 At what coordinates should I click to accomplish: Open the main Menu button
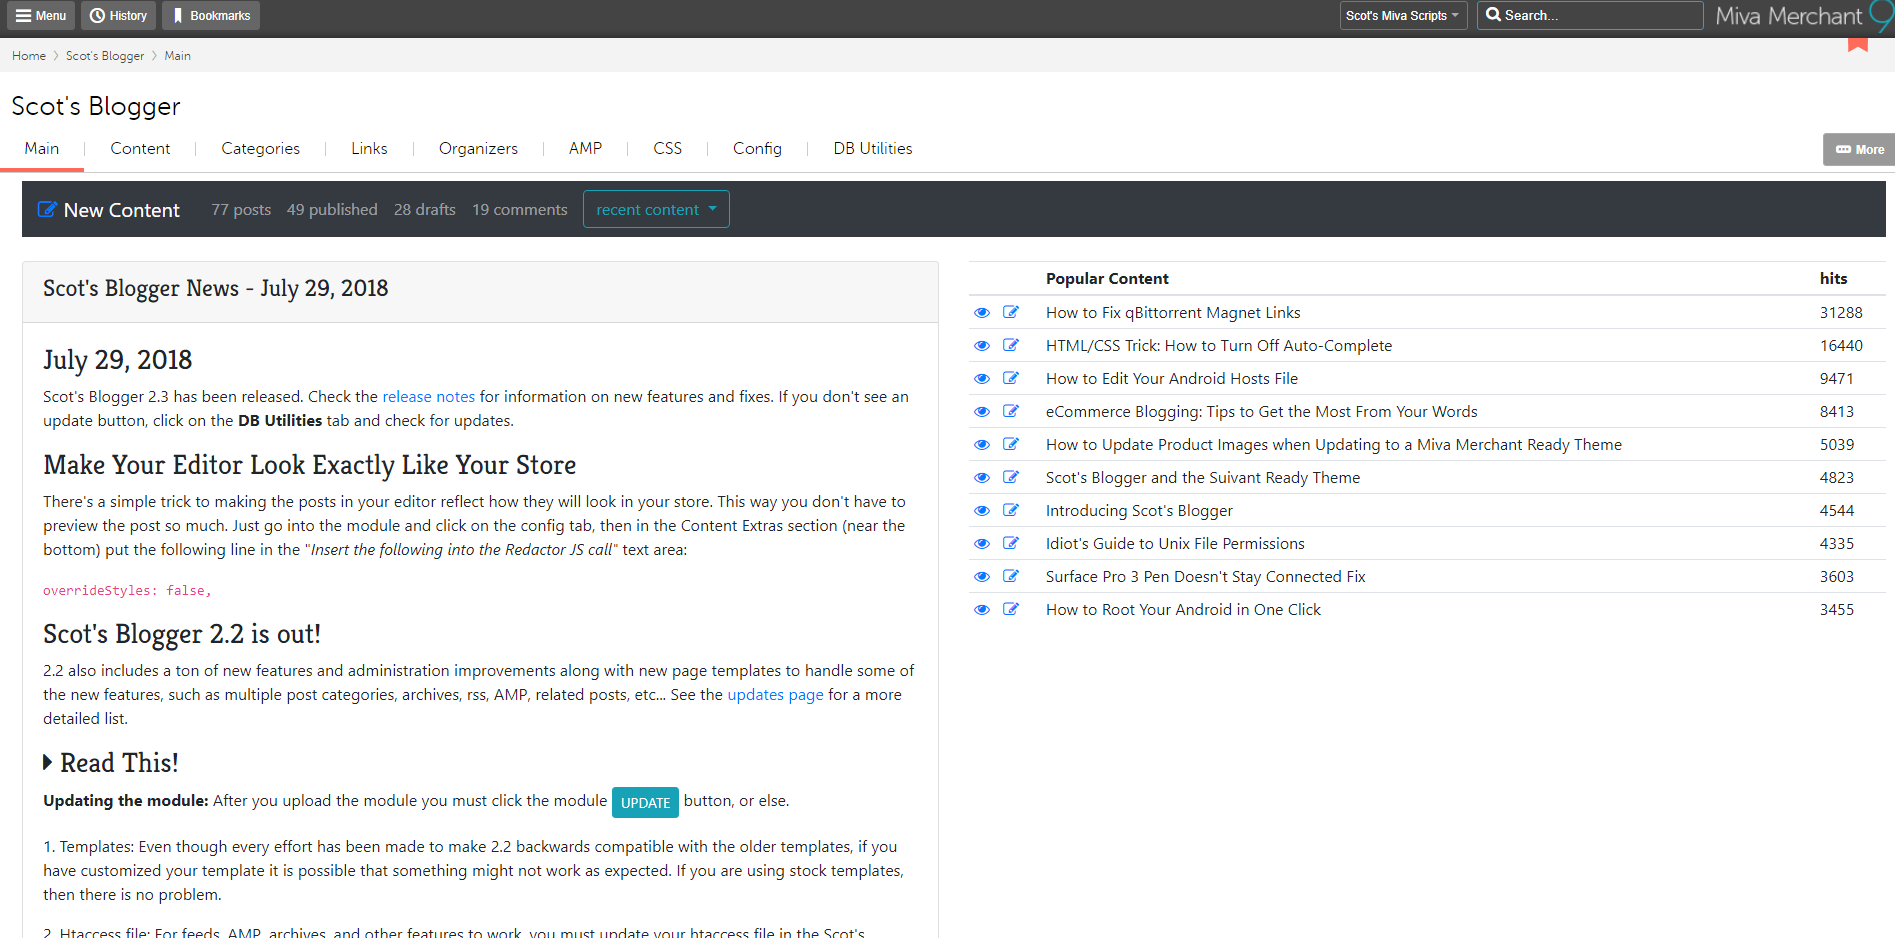(41, 16)
